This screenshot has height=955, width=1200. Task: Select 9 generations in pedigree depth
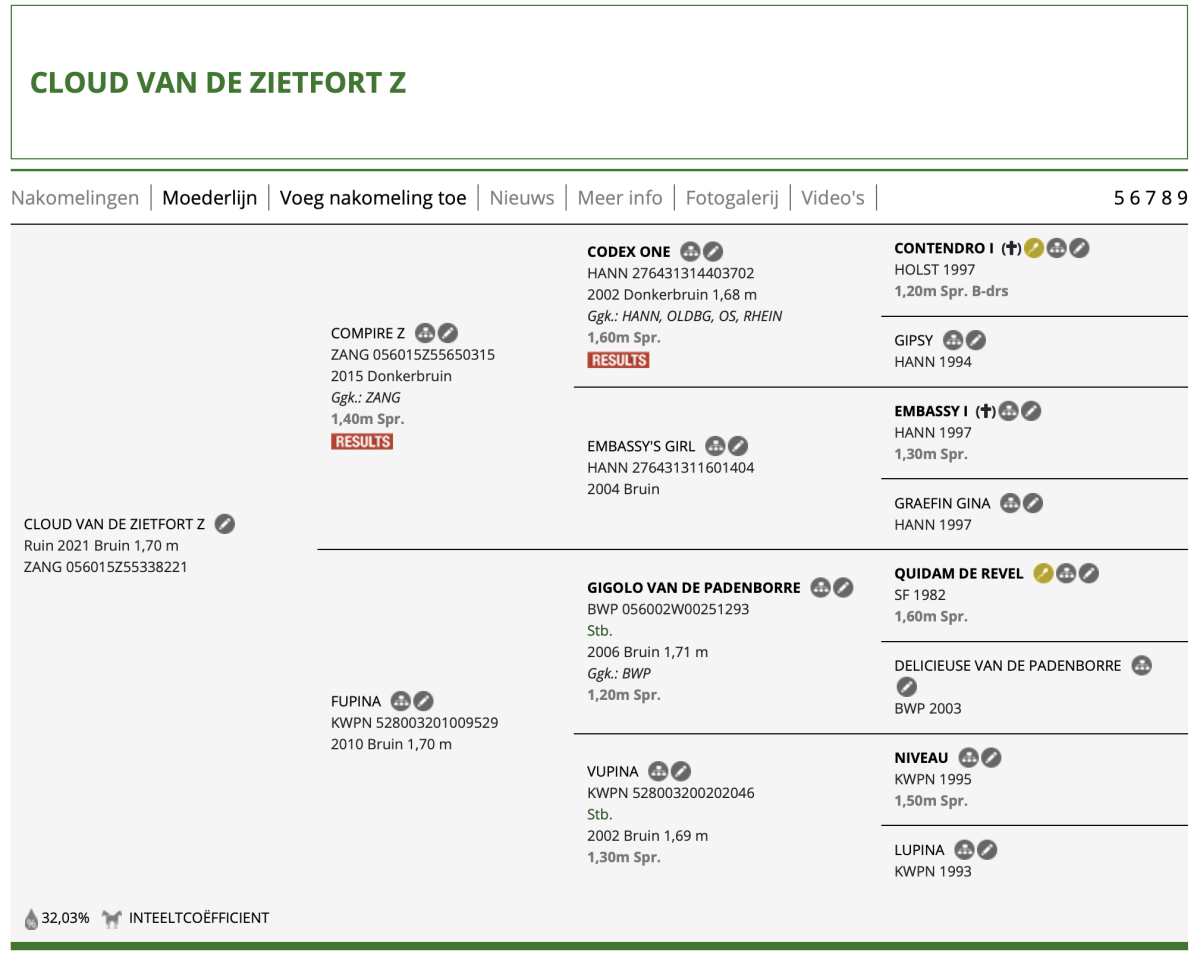point(1183,197)
